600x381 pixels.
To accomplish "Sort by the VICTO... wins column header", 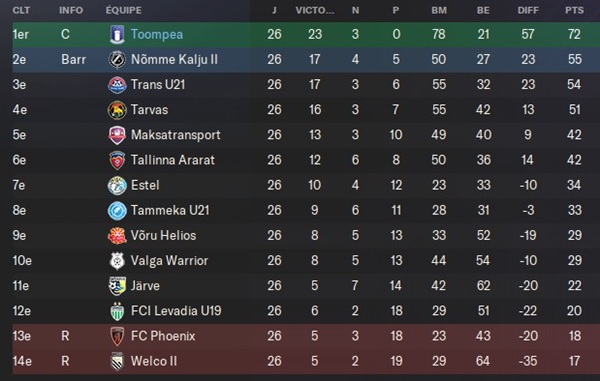I will (x=315, y=10).
